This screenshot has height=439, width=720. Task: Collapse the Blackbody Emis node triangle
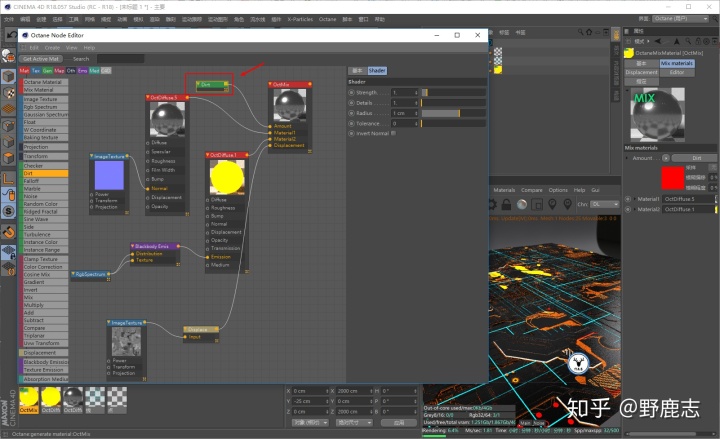coord(133,246)
